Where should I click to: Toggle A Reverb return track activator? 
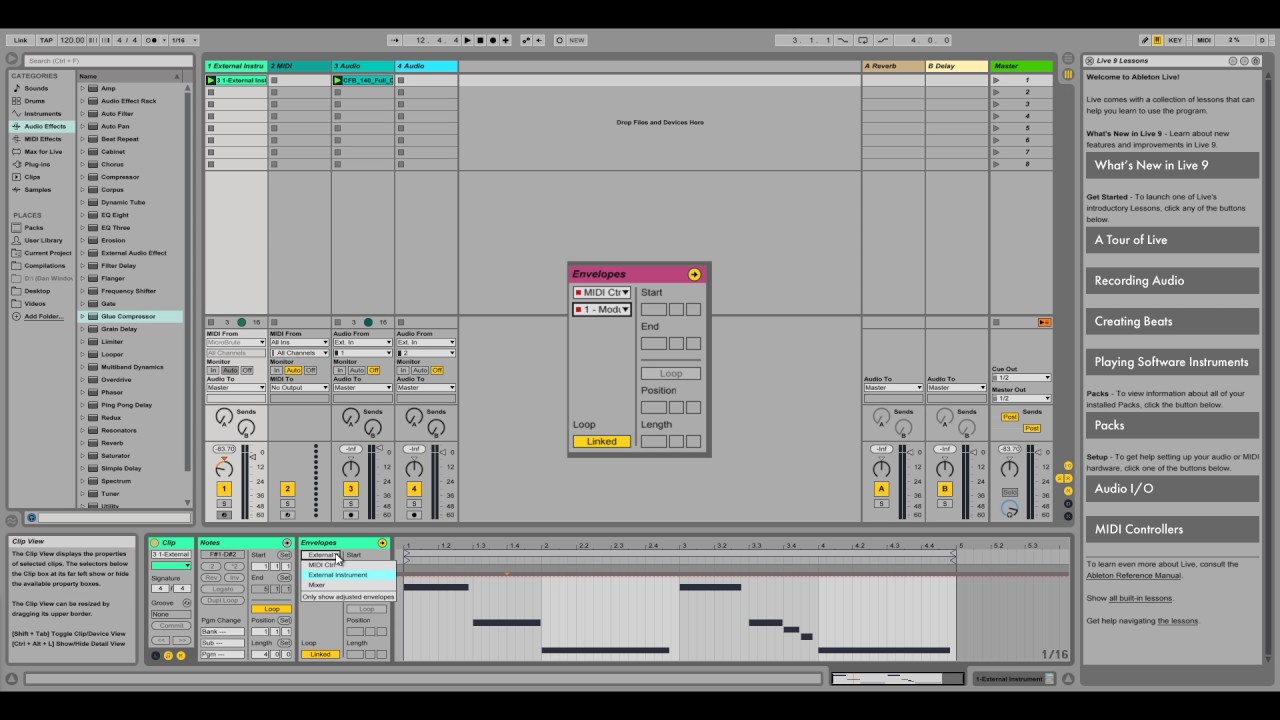point(881,489)
